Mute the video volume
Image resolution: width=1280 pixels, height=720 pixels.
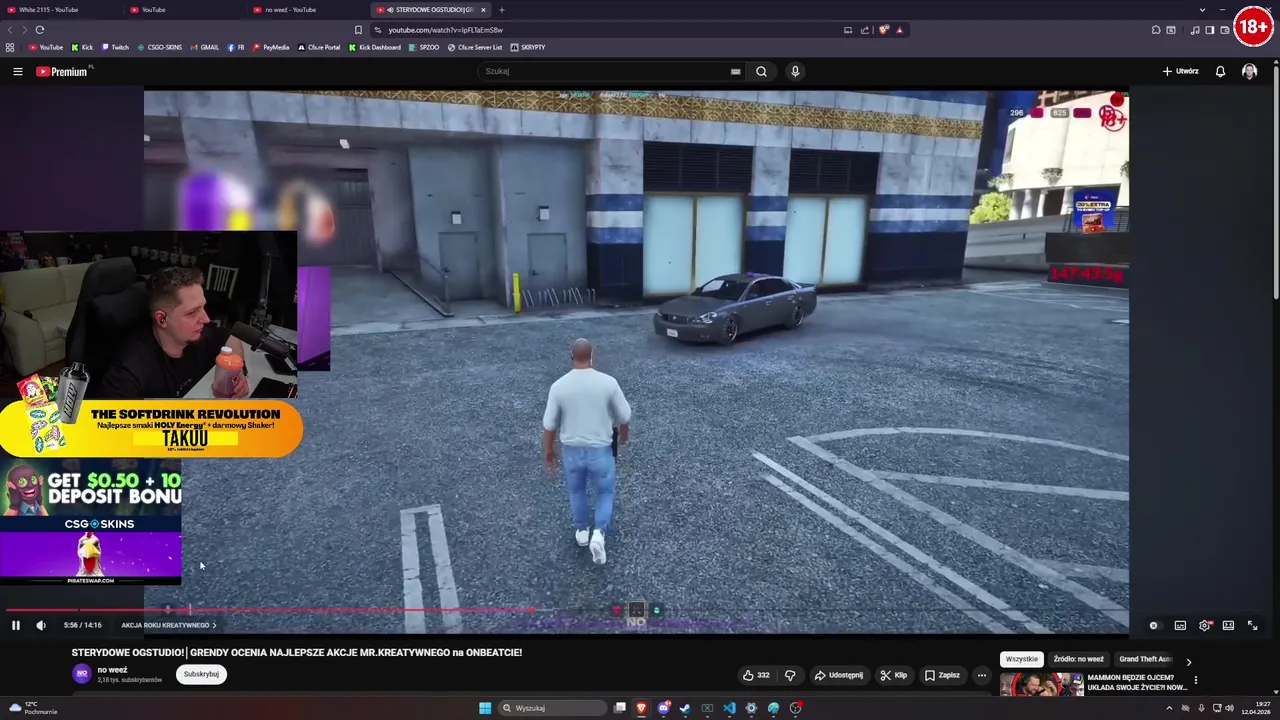[41, 625]
